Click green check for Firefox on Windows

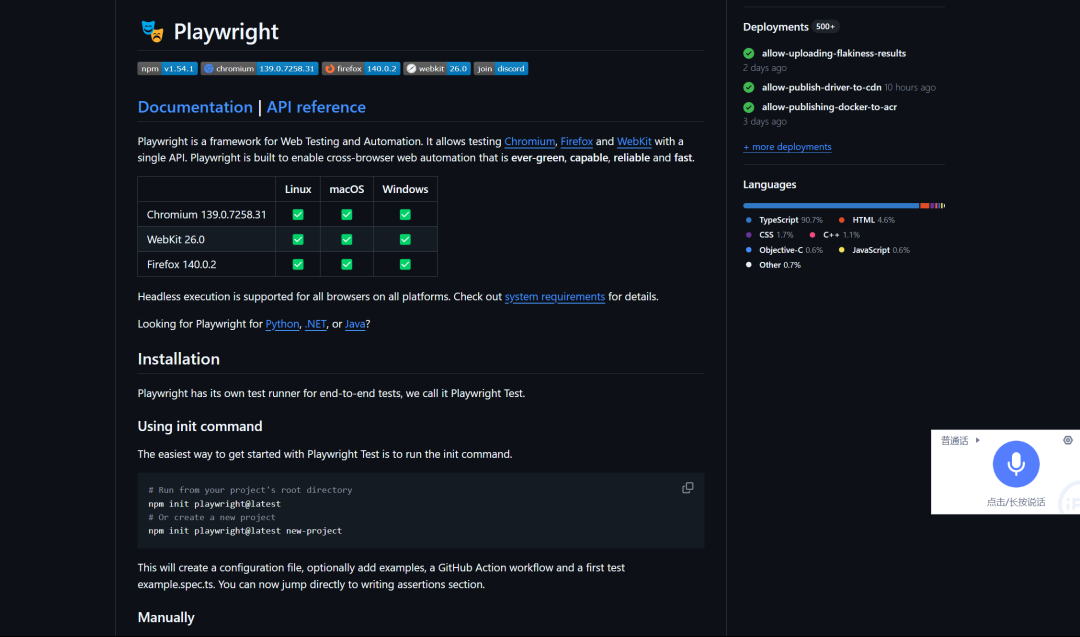pyautogui.click(x=405, y=264)
